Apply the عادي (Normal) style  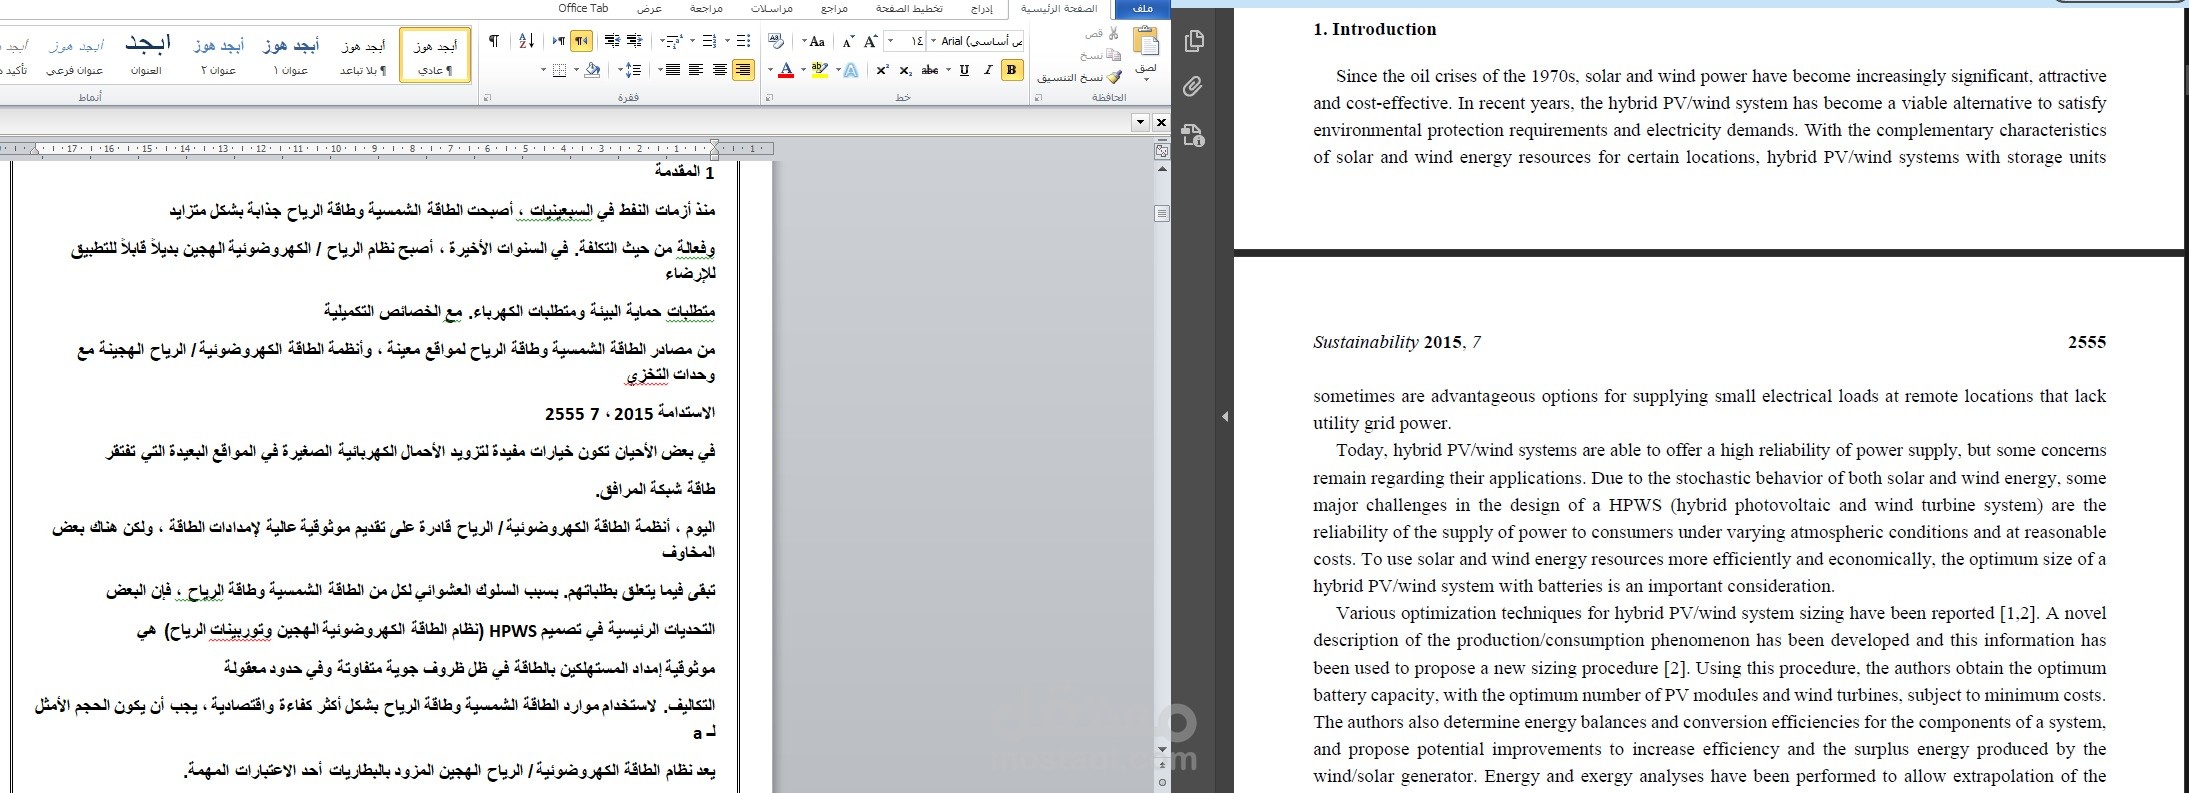[435, 55]
